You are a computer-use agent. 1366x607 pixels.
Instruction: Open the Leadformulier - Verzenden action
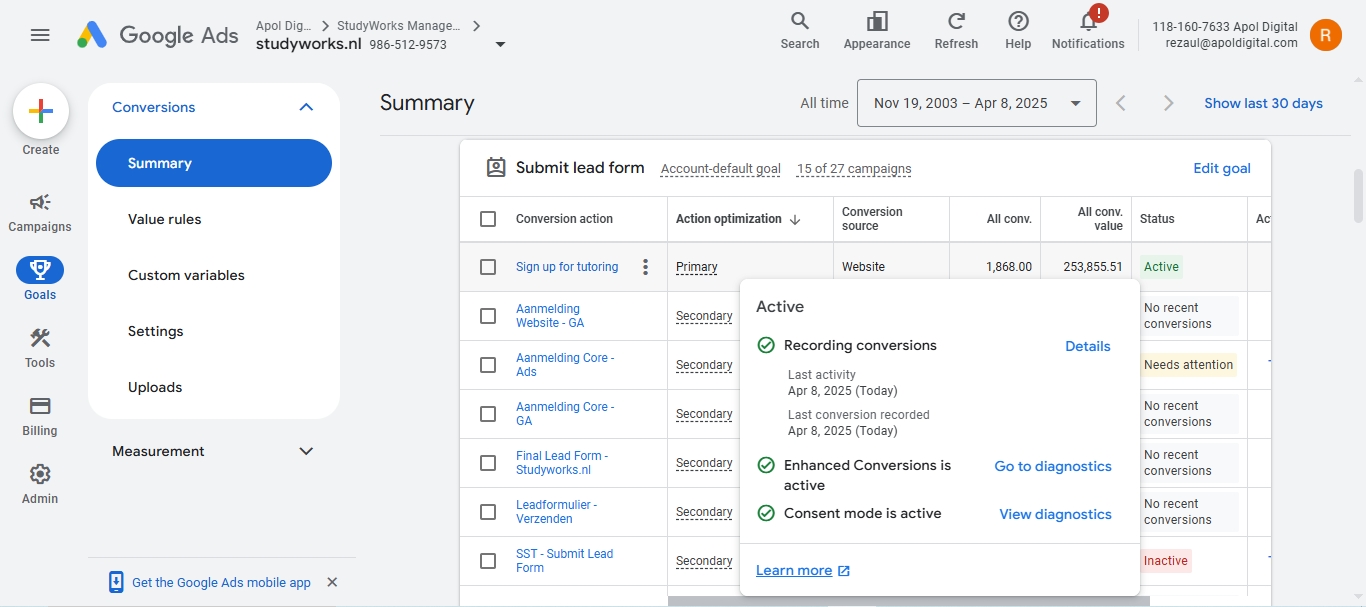tap(556, 512)
